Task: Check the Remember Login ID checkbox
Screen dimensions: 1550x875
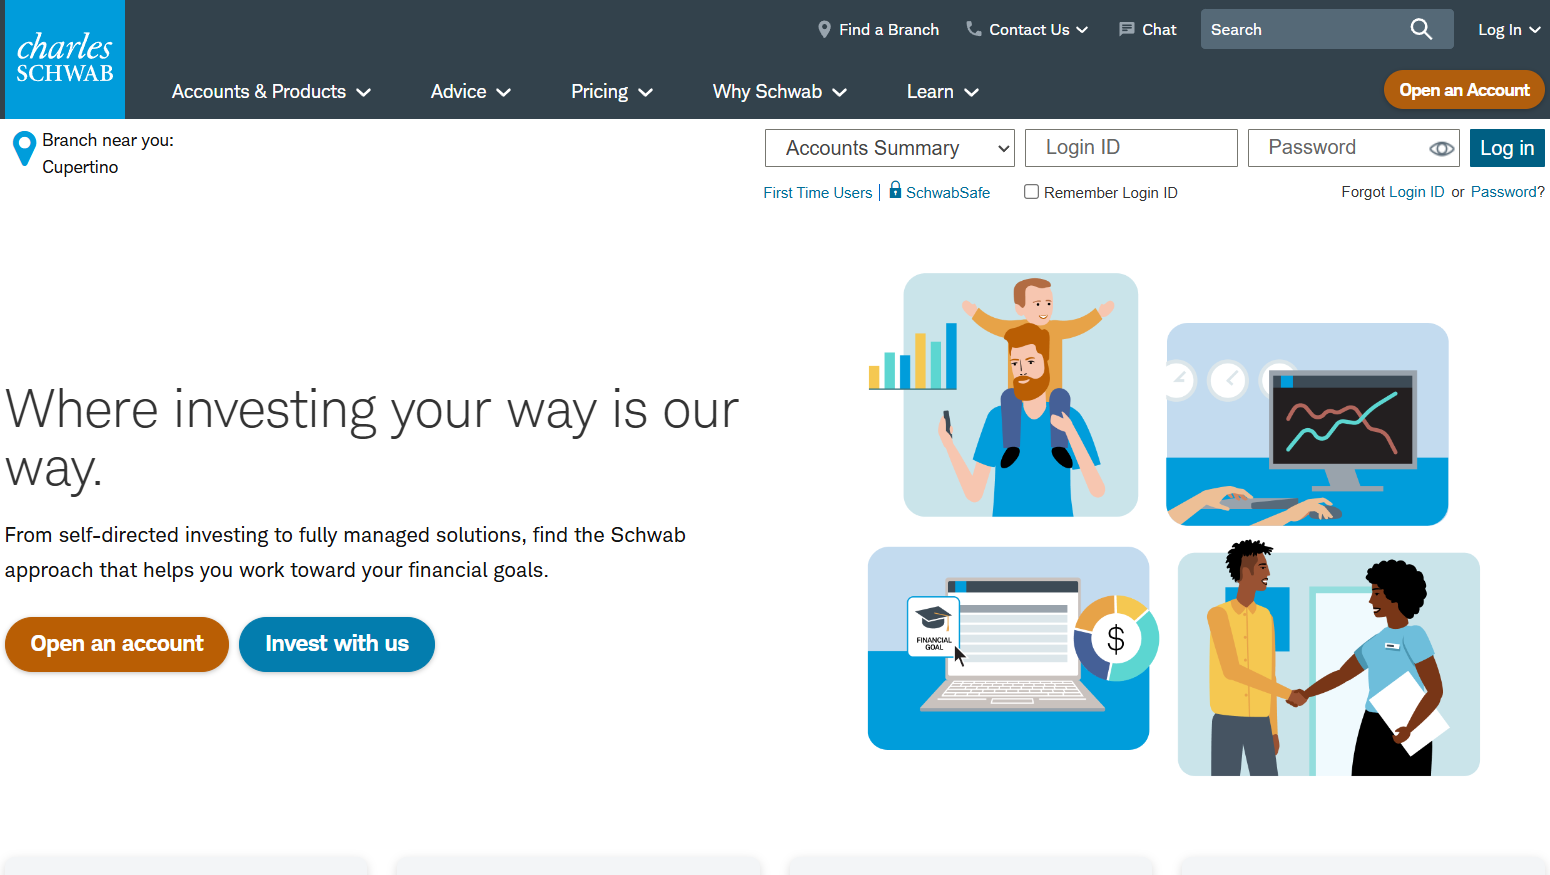Action: coord(1031,192)
